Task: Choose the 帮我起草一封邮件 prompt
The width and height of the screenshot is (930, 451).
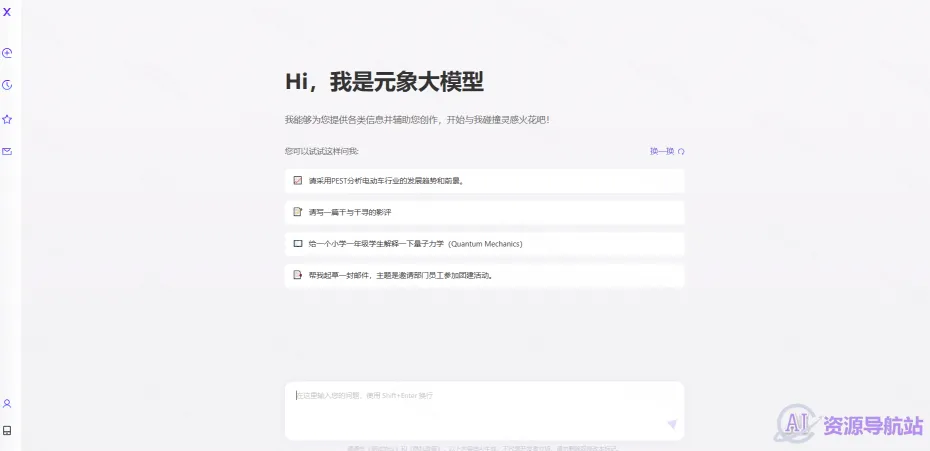Action: click(x=485, y=275)
